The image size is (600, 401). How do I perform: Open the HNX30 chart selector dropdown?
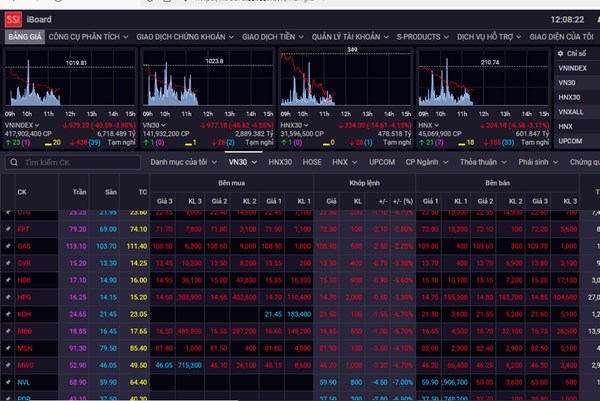click(294, 125)
